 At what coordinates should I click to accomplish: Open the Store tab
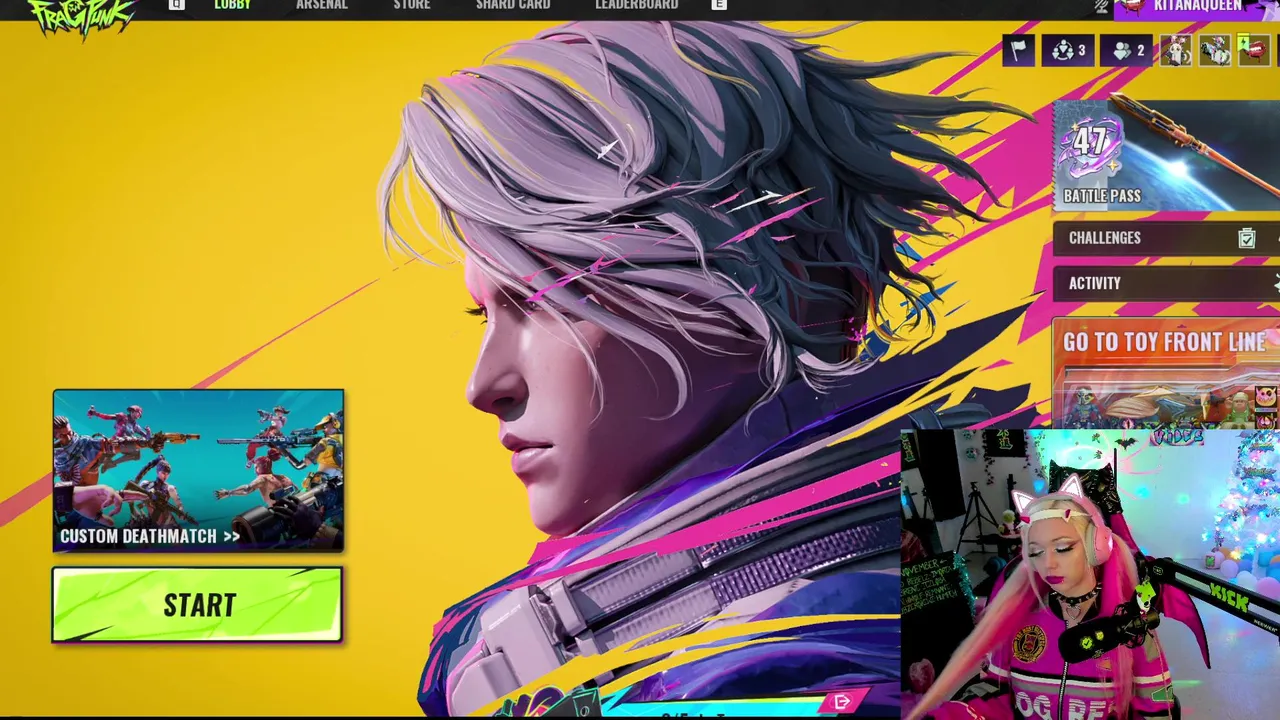click(412, 5)
